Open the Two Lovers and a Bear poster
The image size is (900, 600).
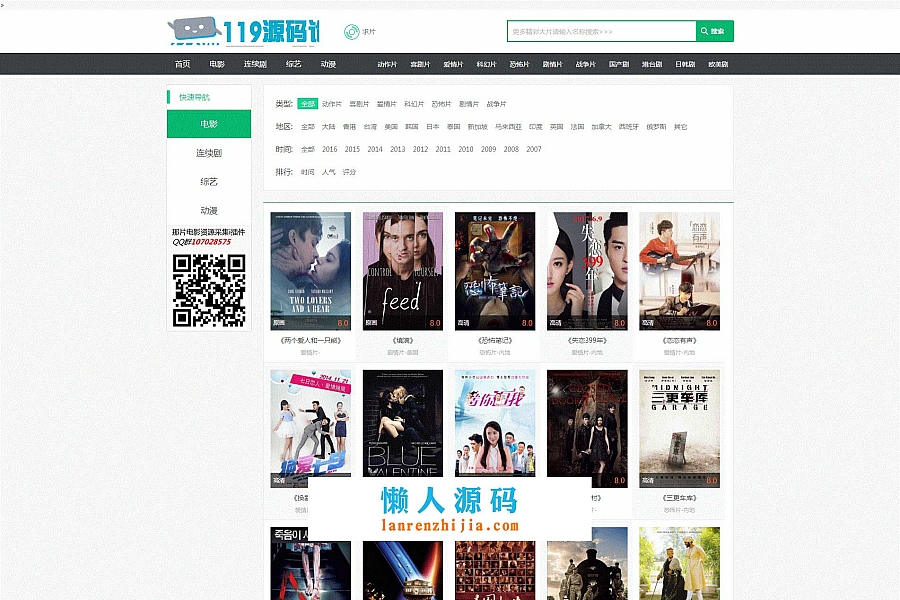(311, 271)
